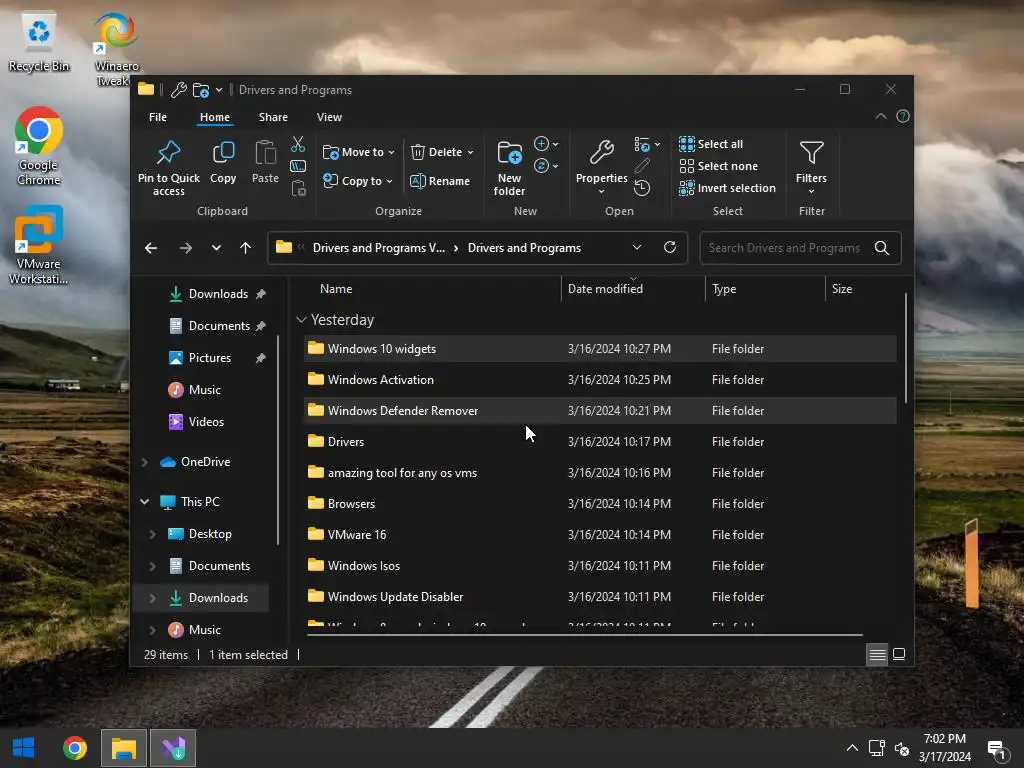This screenshot has height=768, width=1024.
Task: Switch to the Home tab
Action: click(x=215, y=117)
